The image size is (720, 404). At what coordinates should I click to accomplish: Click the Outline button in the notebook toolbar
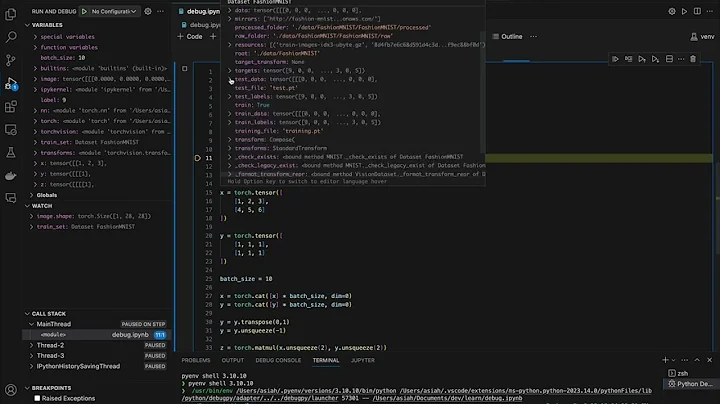(507, 36)
